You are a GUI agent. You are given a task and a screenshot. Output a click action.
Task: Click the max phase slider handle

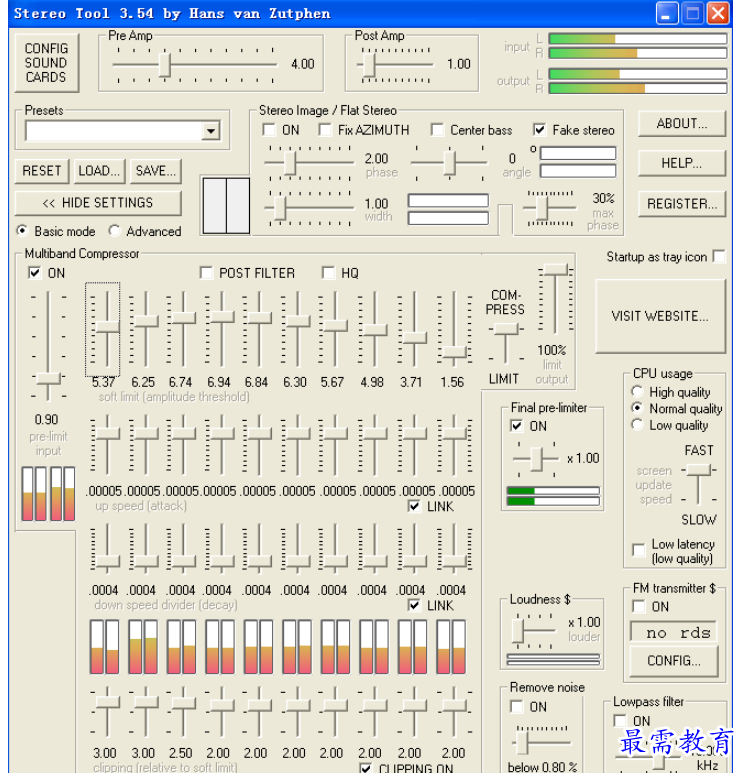click(542, 208)
